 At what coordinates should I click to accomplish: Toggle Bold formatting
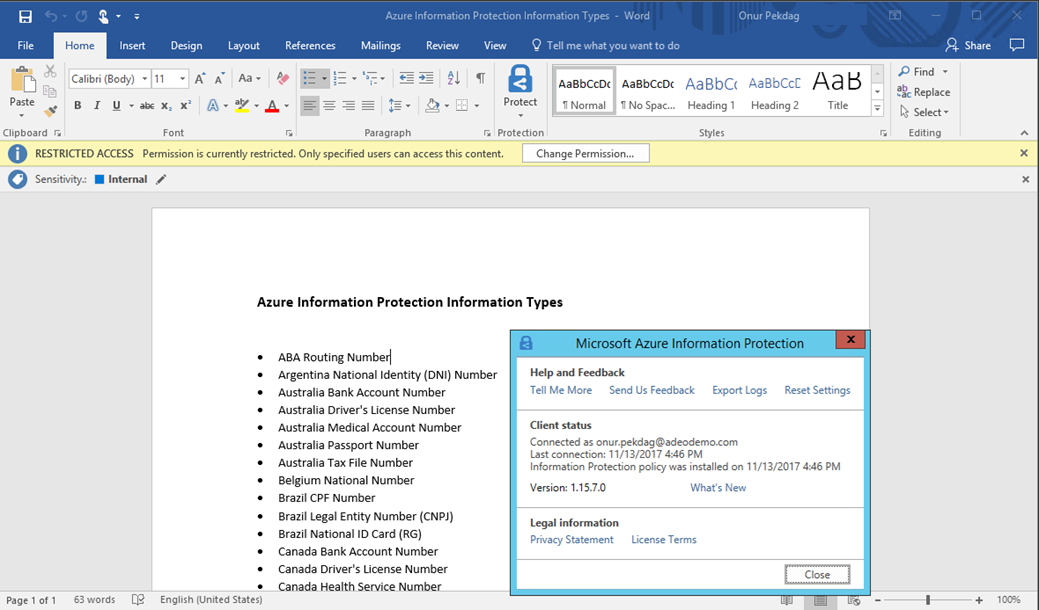point(78,106)
